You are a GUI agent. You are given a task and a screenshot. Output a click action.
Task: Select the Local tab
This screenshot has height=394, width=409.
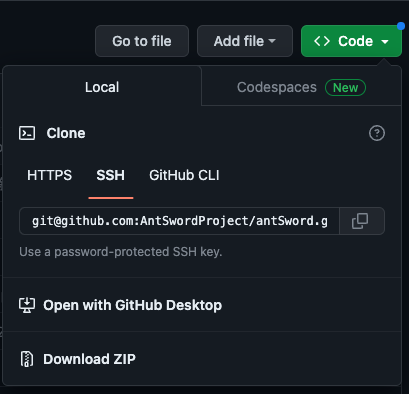tap(102, 87)
